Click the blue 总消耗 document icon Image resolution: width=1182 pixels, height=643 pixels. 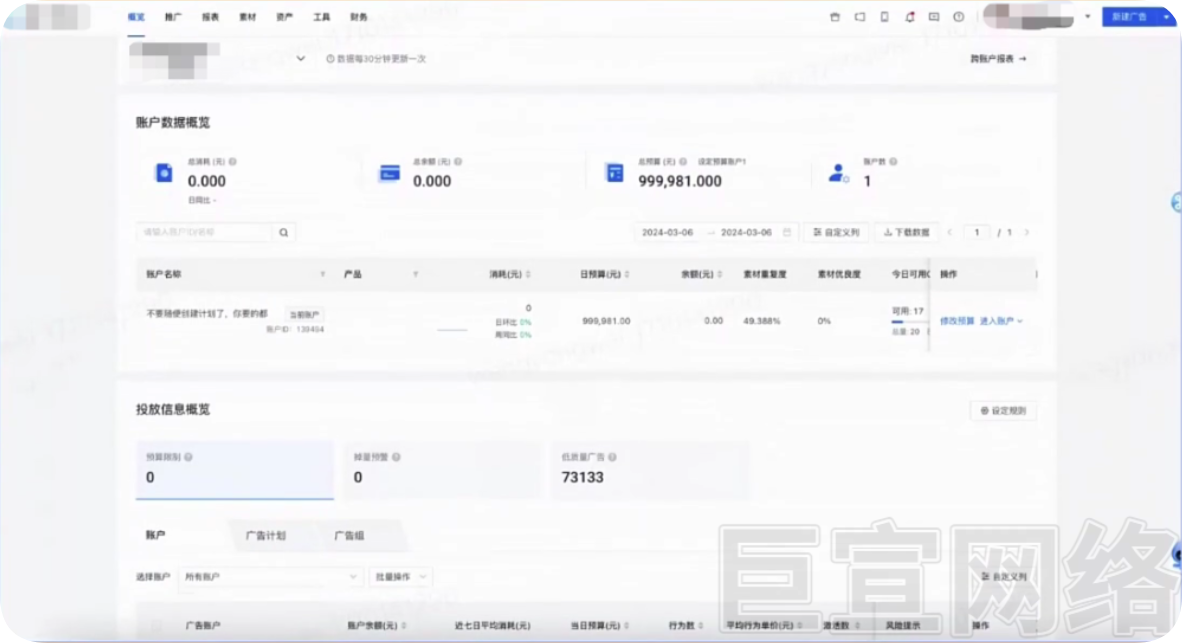[164, 173]
